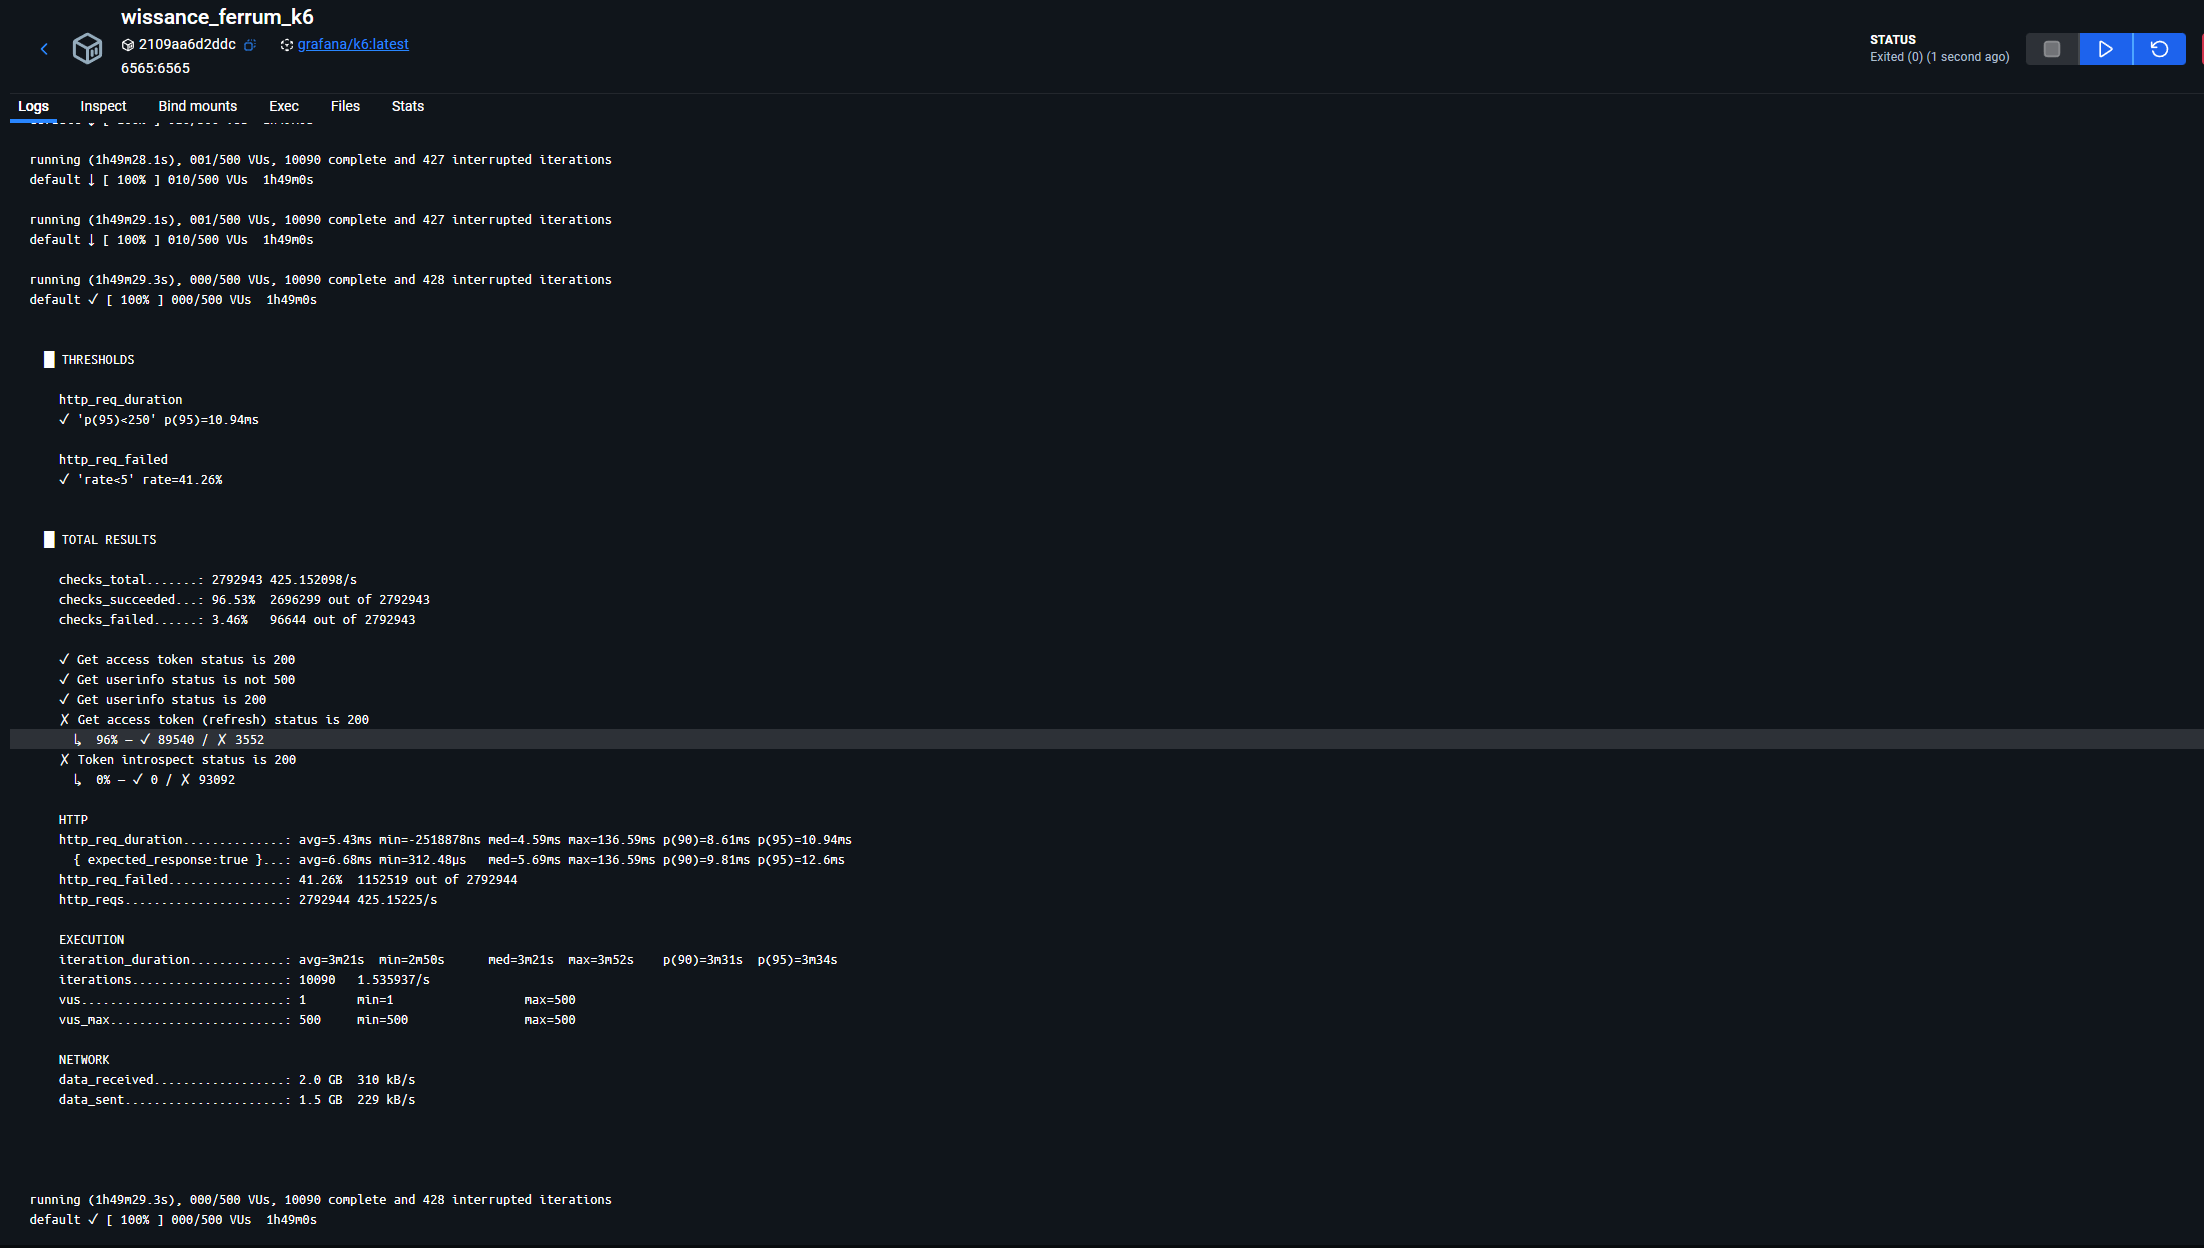Copy the container ID with the copy icon
This screenshot has height=1248, width=2204.
tap(249, 44)
